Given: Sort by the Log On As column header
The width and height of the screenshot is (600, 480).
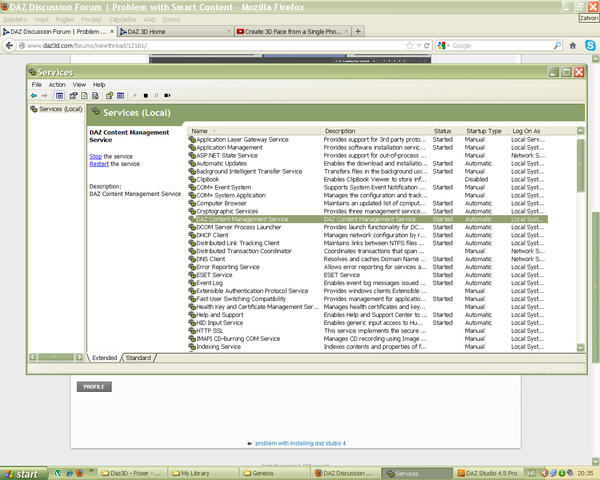Looking at the screenshot, I should (x=528, y=131).
